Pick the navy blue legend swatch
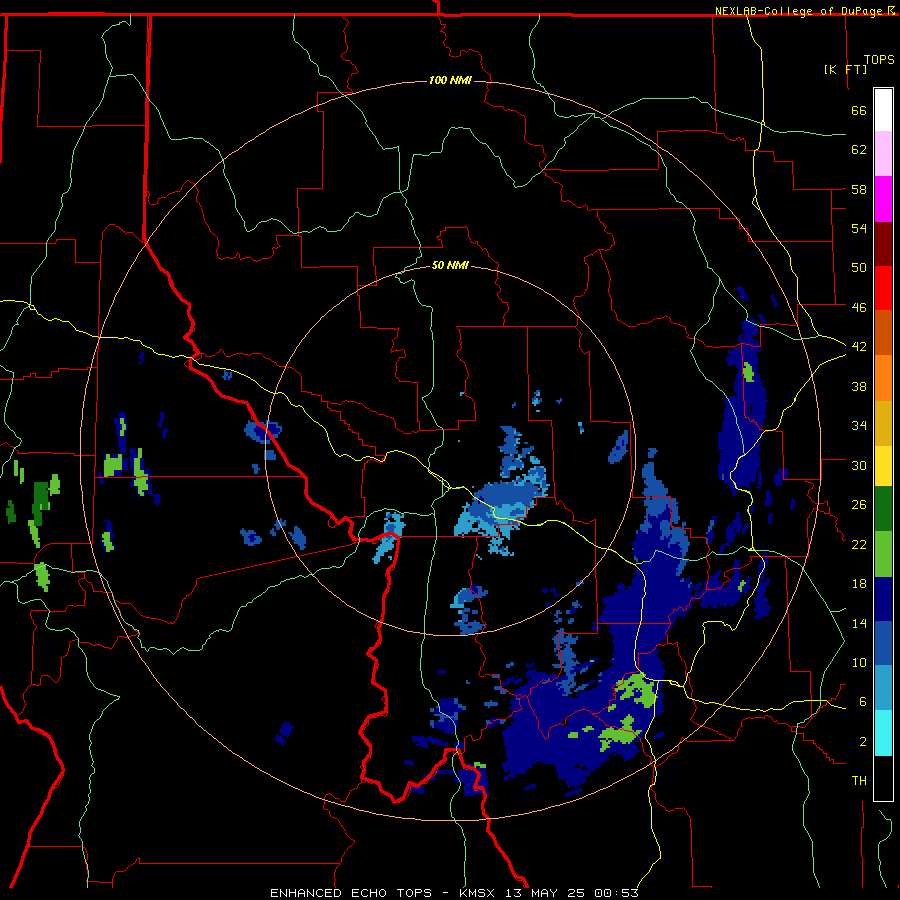Viewport: 900px width, 900px height. (883, 599)
